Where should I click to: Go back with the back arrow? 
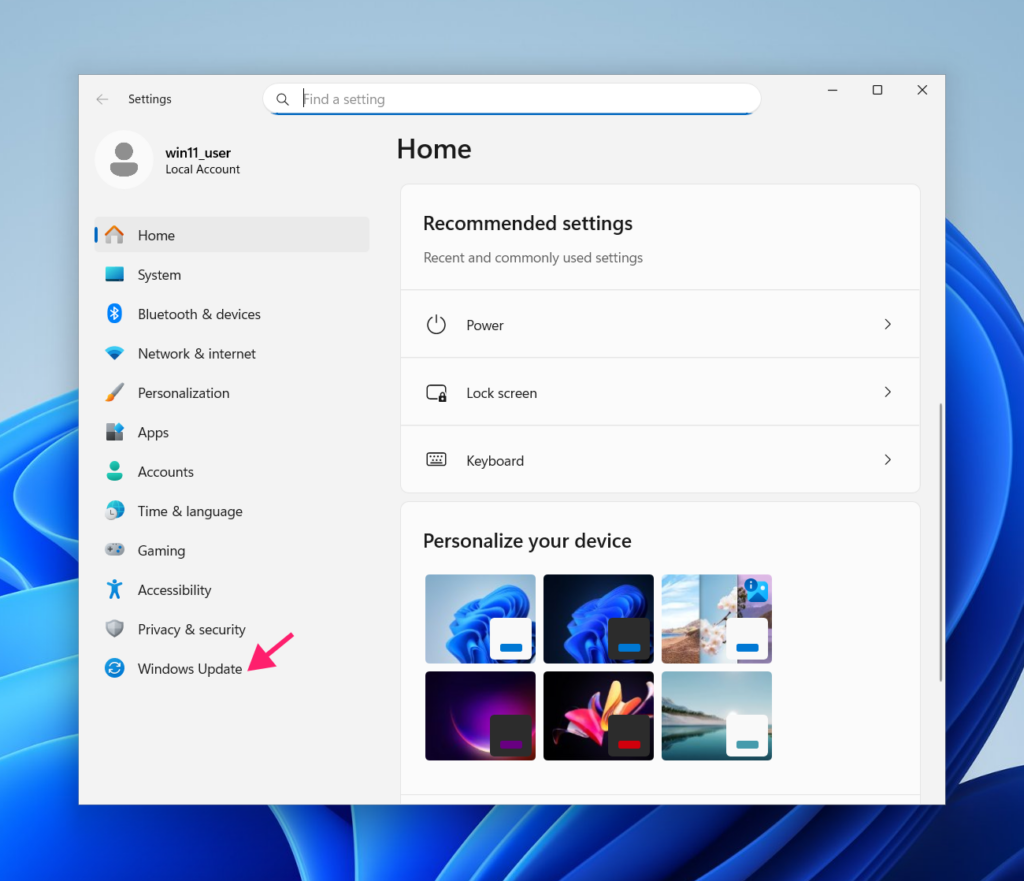tap(102, 99)
